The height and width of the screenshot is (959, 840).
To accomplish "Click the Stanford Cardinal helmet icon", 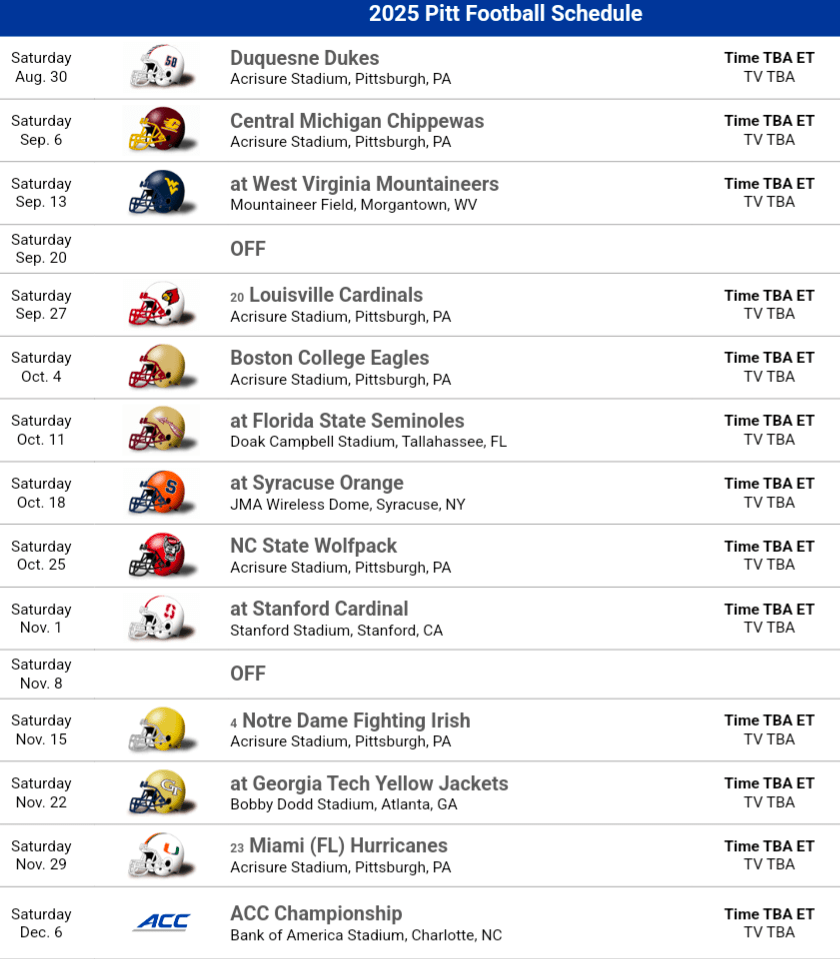I will (160, 618).
